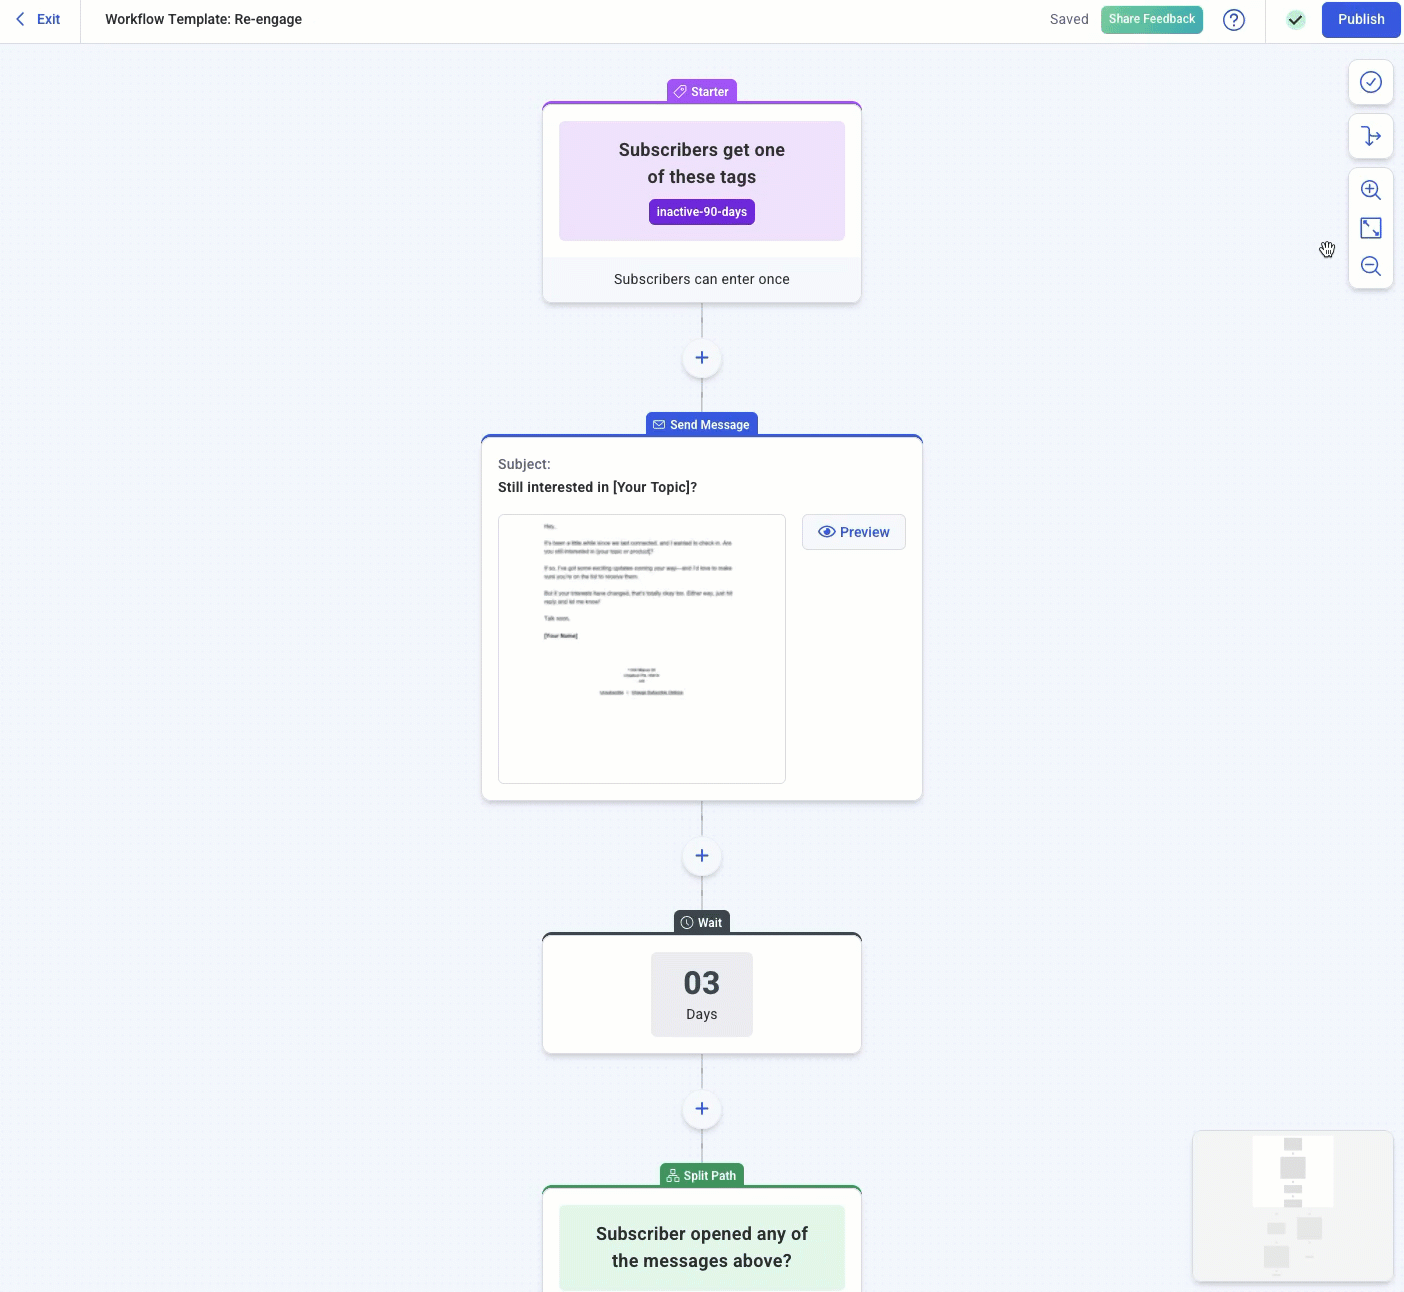Click the Send Message envelope badge

pyautogui.click(x=660, y=424)
